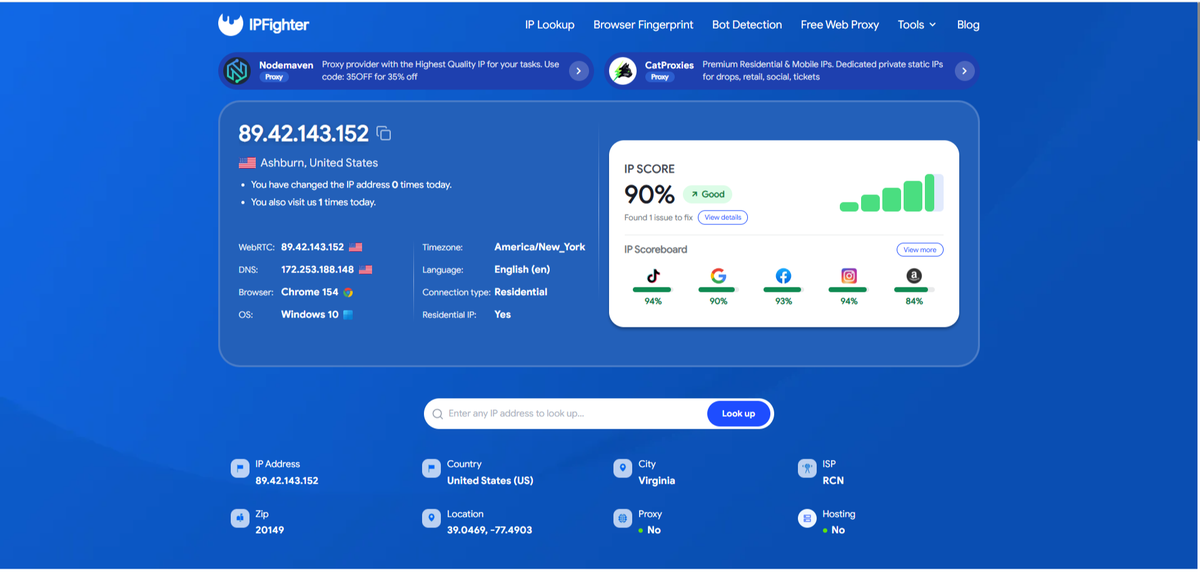Click View details under IP score
Screen dimensions: 1200x578
coord(722,217)
